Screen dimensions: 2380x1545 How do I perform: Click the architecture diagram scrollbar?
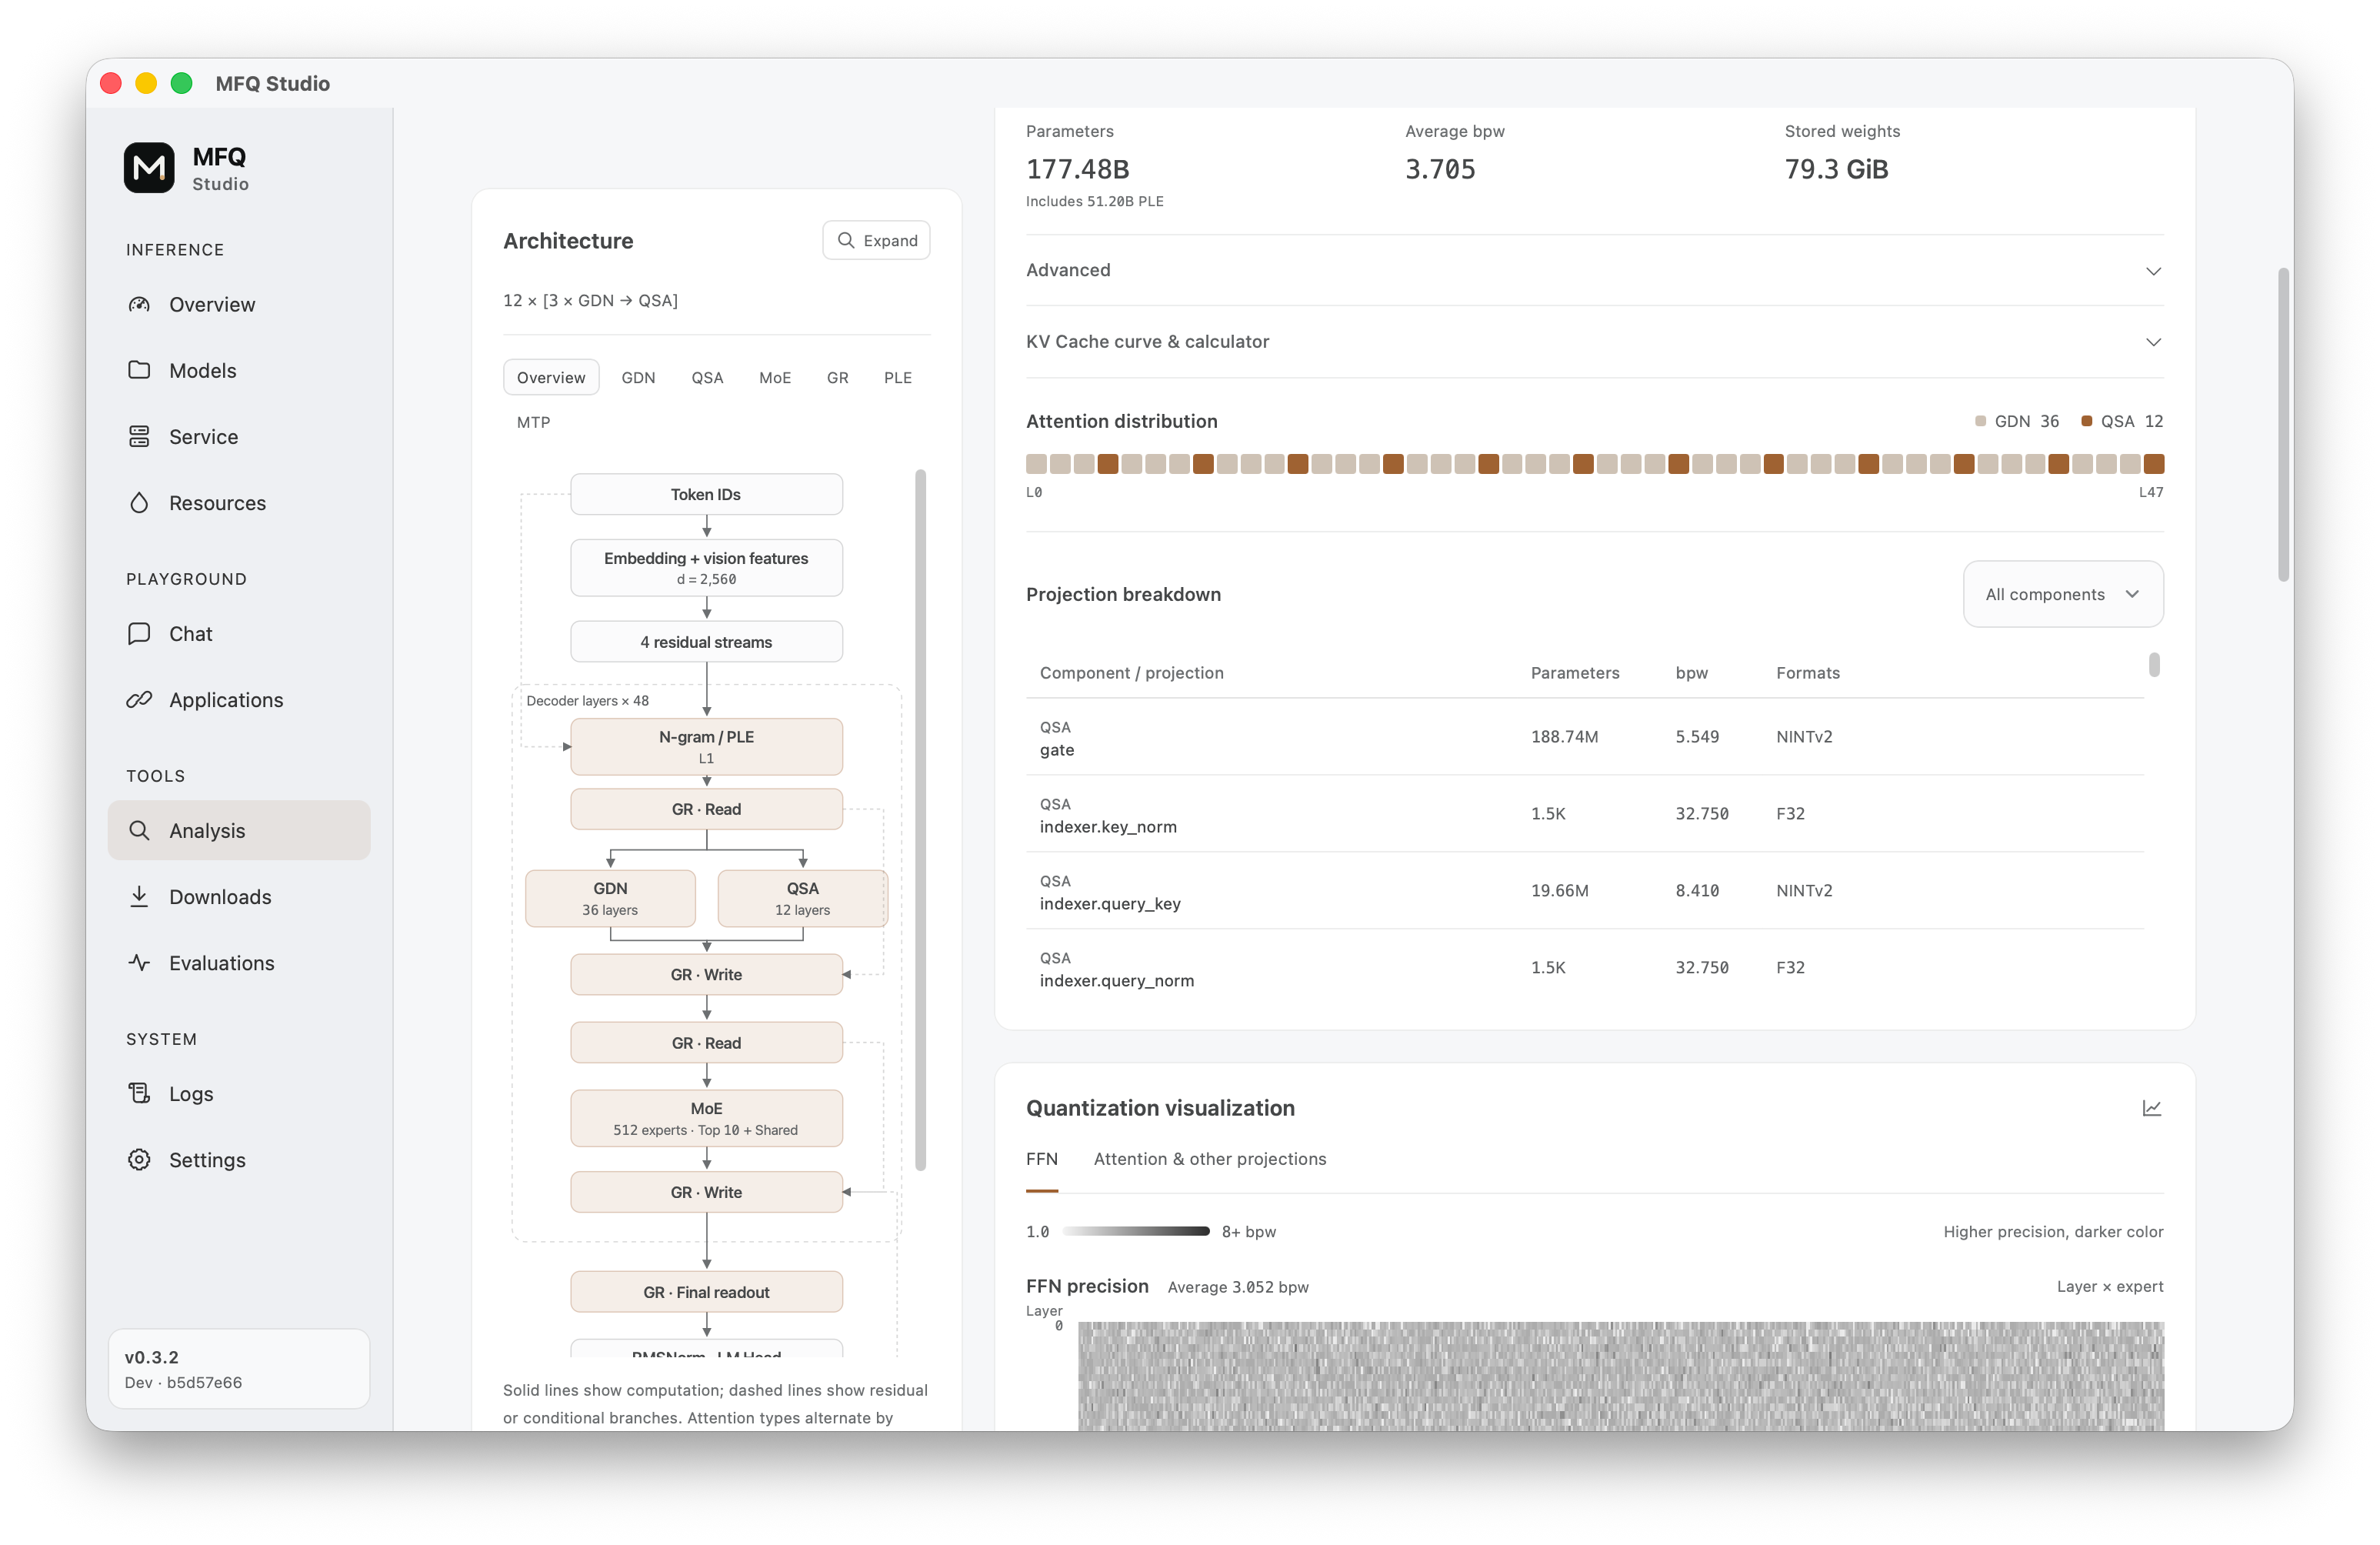pos(920,820)
